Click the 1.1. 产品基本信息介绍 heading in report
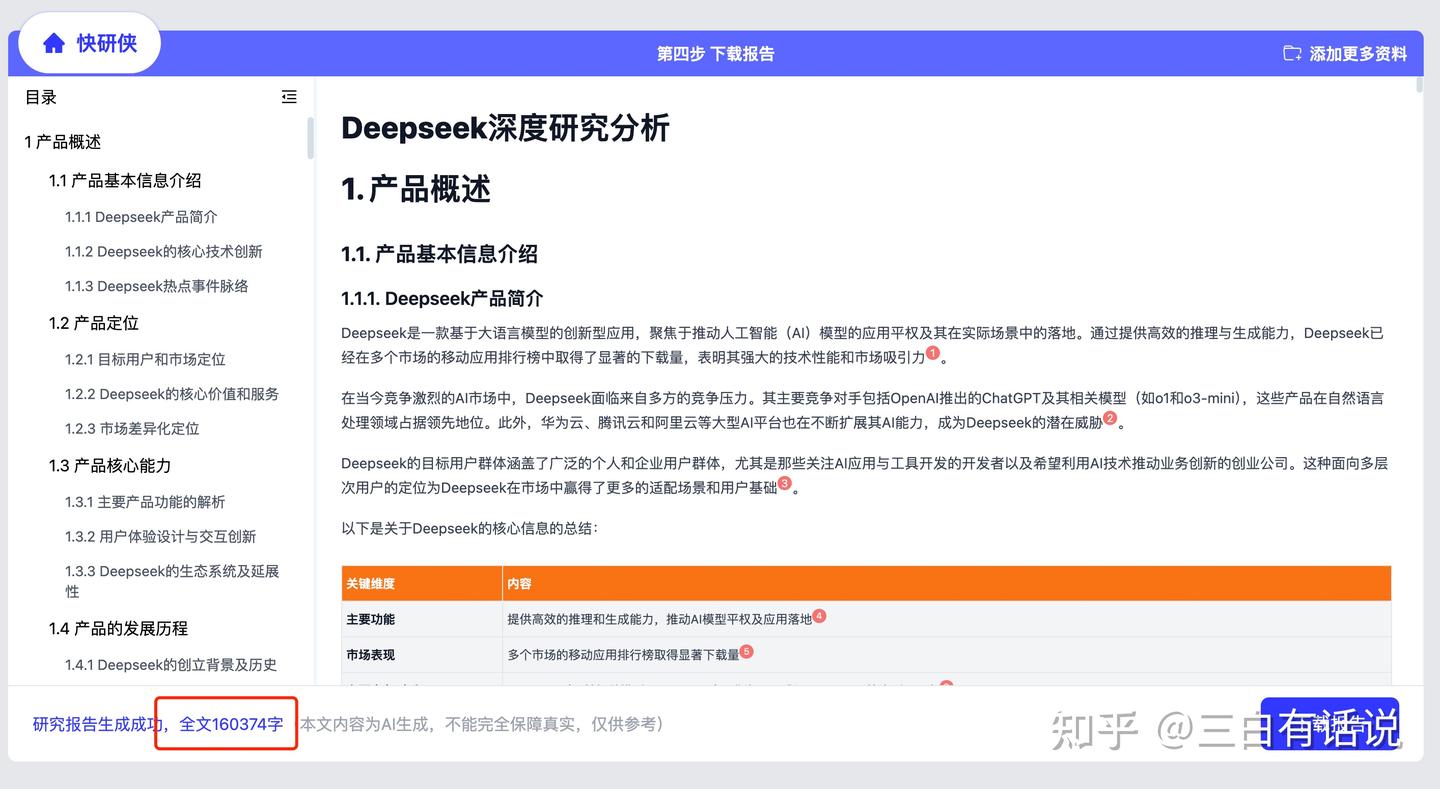Viewport: 1440px width, 789px height. coord(439,254)
